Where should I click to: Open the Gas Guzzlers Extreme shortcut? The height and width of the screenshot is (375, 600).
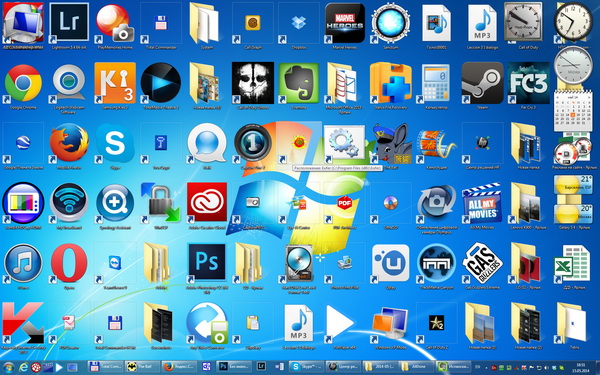click(x=483, y=263)
